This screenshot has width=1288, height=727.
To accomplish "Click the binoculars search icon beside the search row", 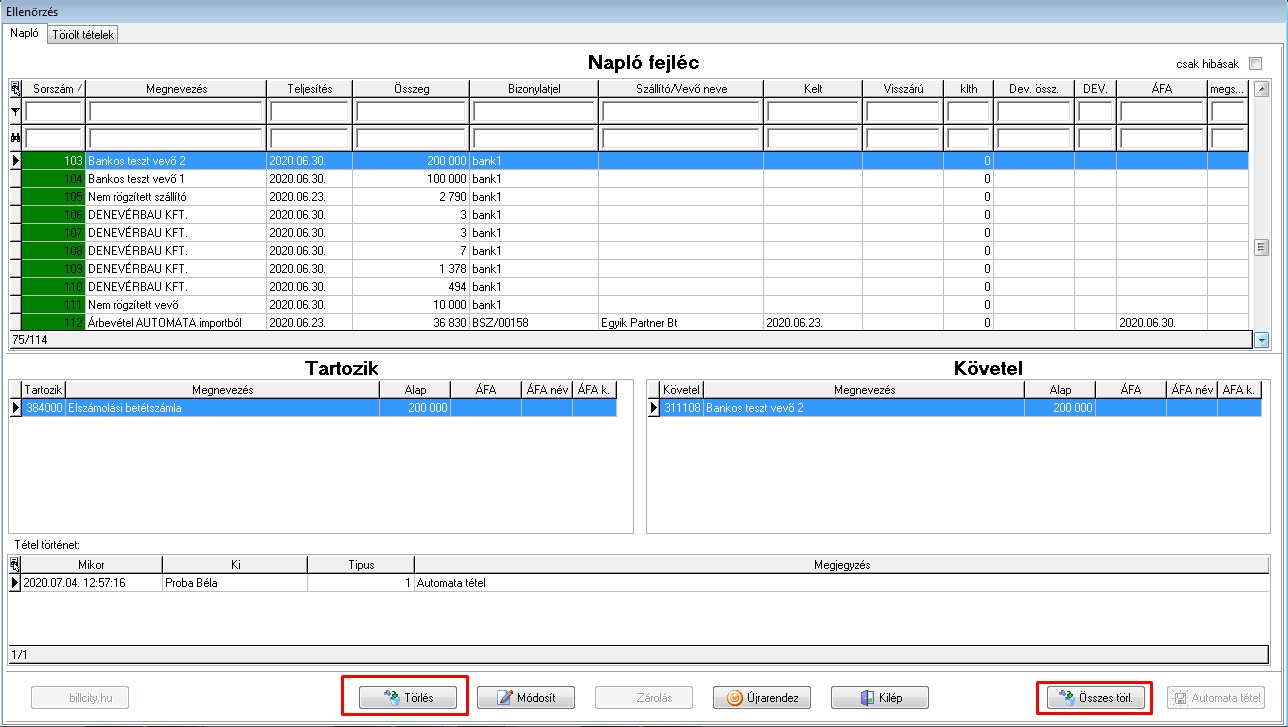I will [x=15, y=138].
